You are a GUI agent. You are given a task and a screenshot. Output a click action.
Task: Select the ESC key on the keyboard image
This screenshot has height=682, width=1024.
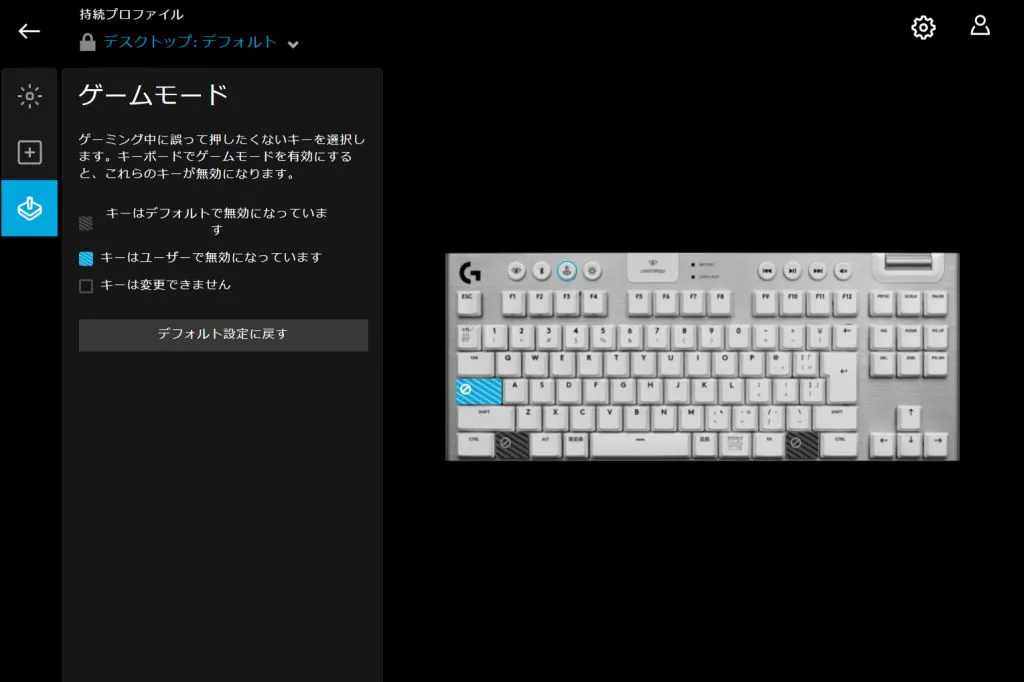[x=468, y=302]
